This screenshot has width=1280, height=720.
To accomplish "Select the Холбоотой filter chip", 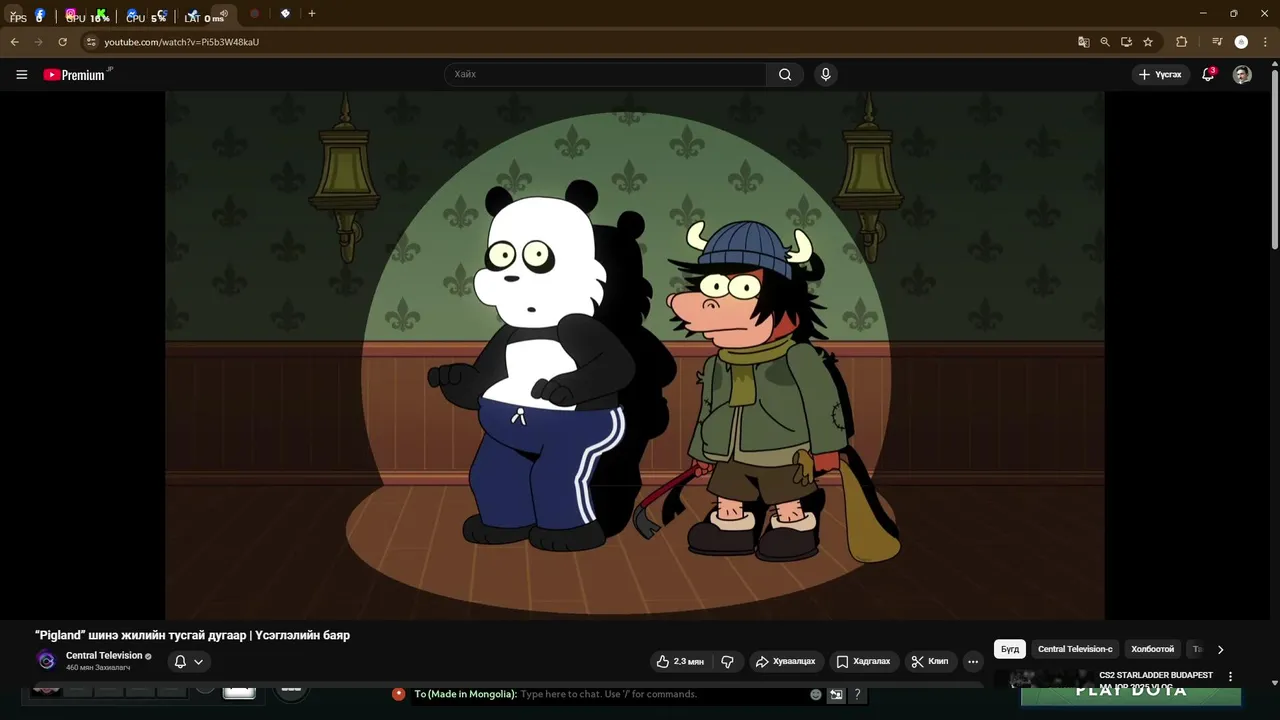I will pos(1152,649).
